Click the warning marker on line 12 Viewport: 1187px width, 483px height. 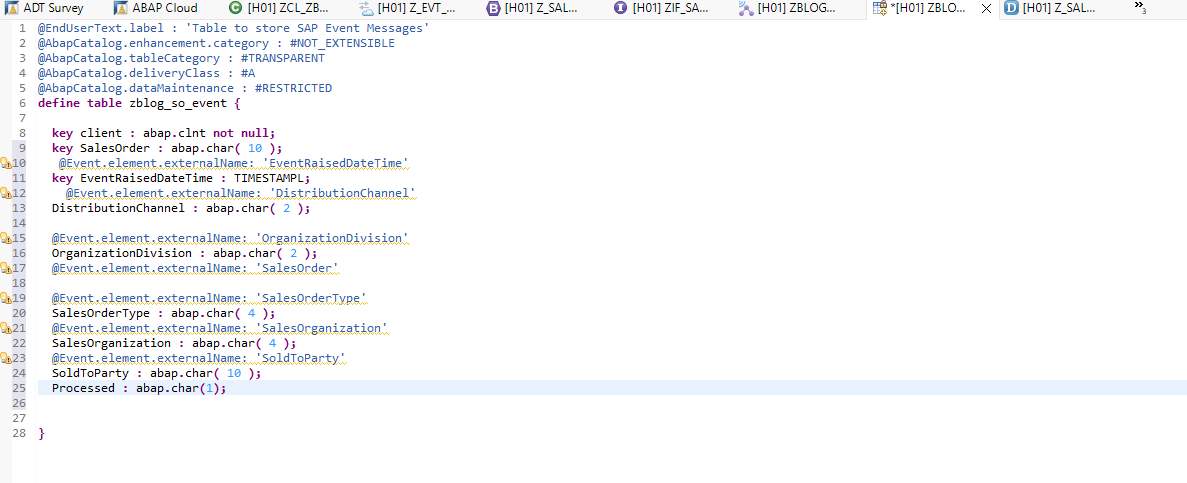coord(5,193)
